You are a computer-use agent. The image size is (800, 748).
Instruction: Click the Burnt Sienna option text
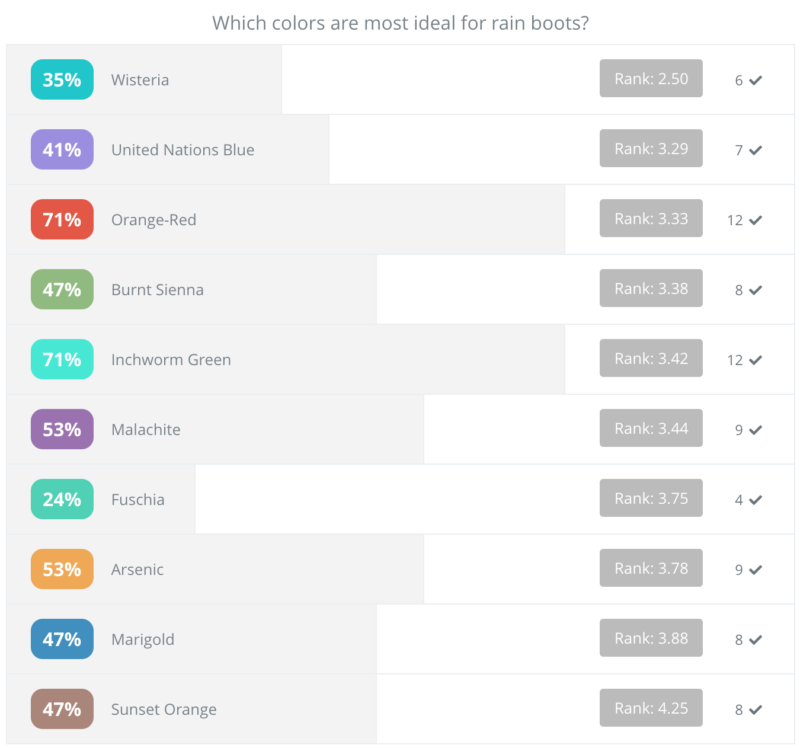(x=157, y=290)
